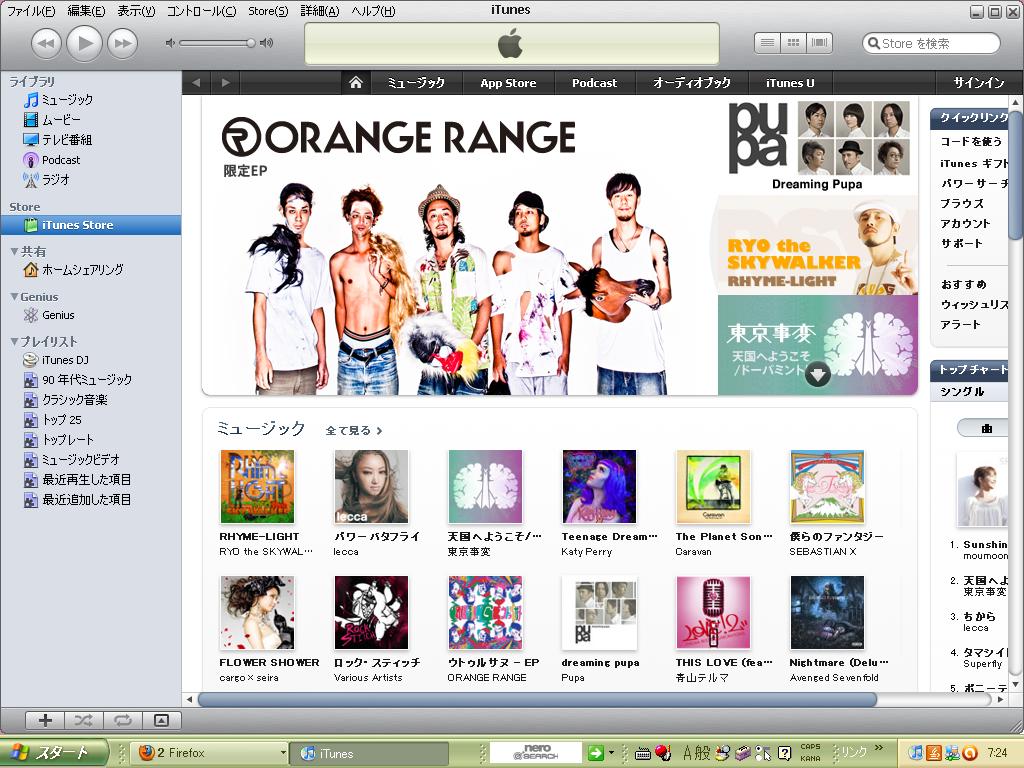Click the Windows スタート button

click(x=53, y=753)
